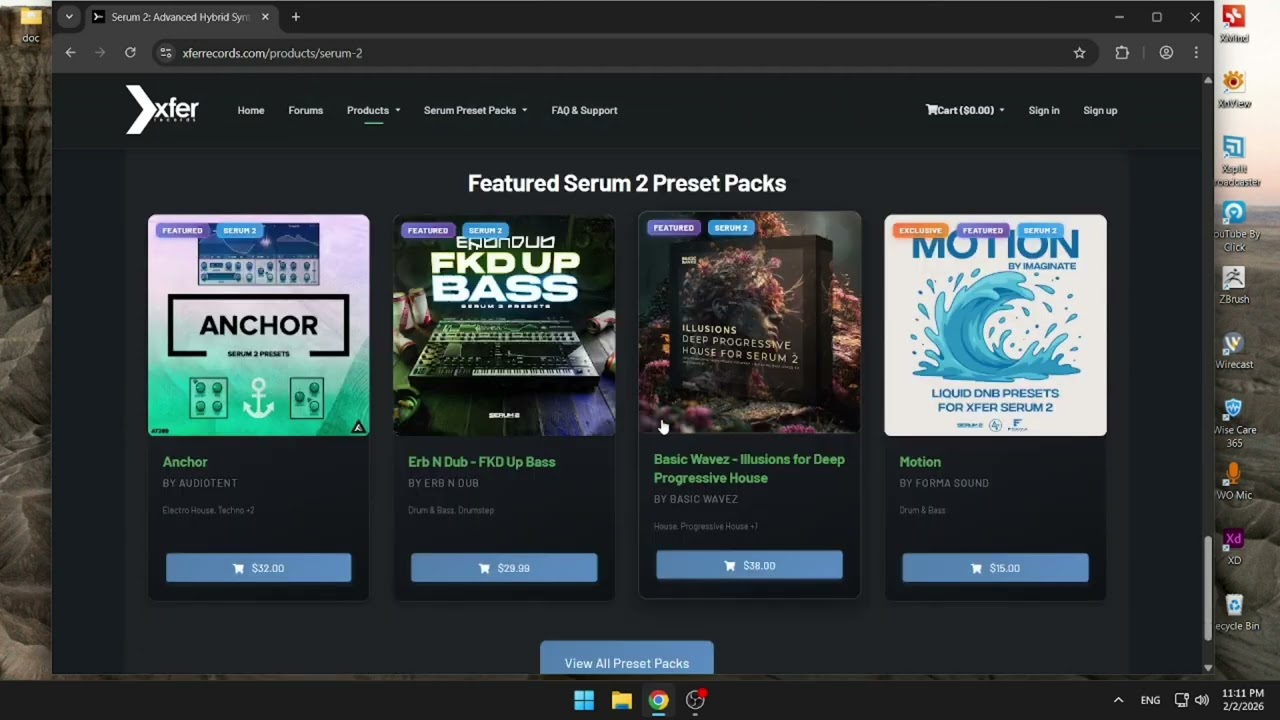Open the XnView desktop icon
Screen dimensions: 1280x720
(x=1234, y=88)
